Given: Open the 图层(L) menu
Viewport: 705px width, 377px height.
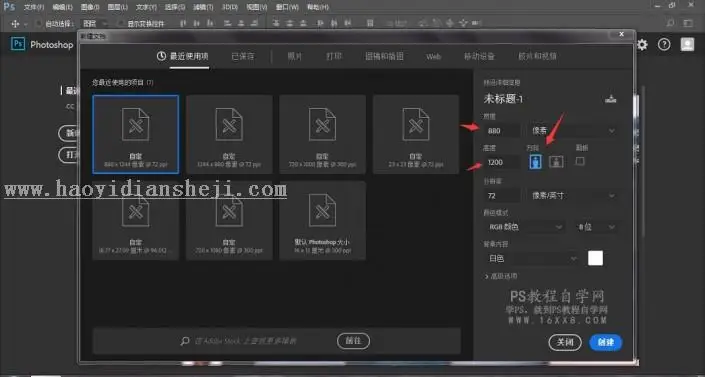Looking at the screenshot, I should click(x=117, y=7).
